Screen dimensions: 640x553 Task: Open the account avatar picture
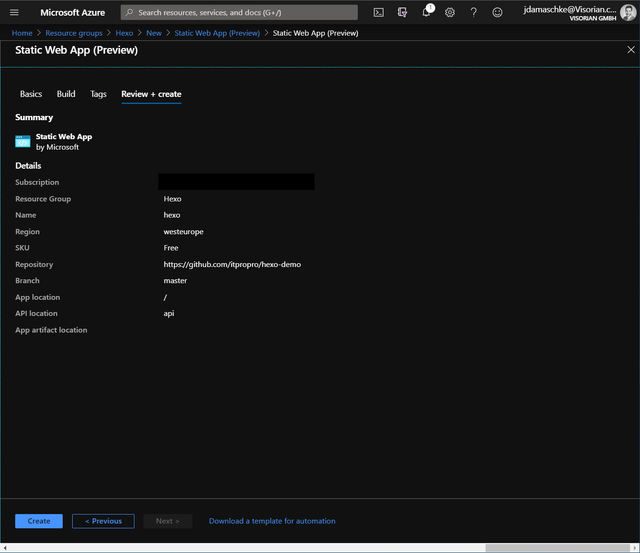(x=628, y=12)
